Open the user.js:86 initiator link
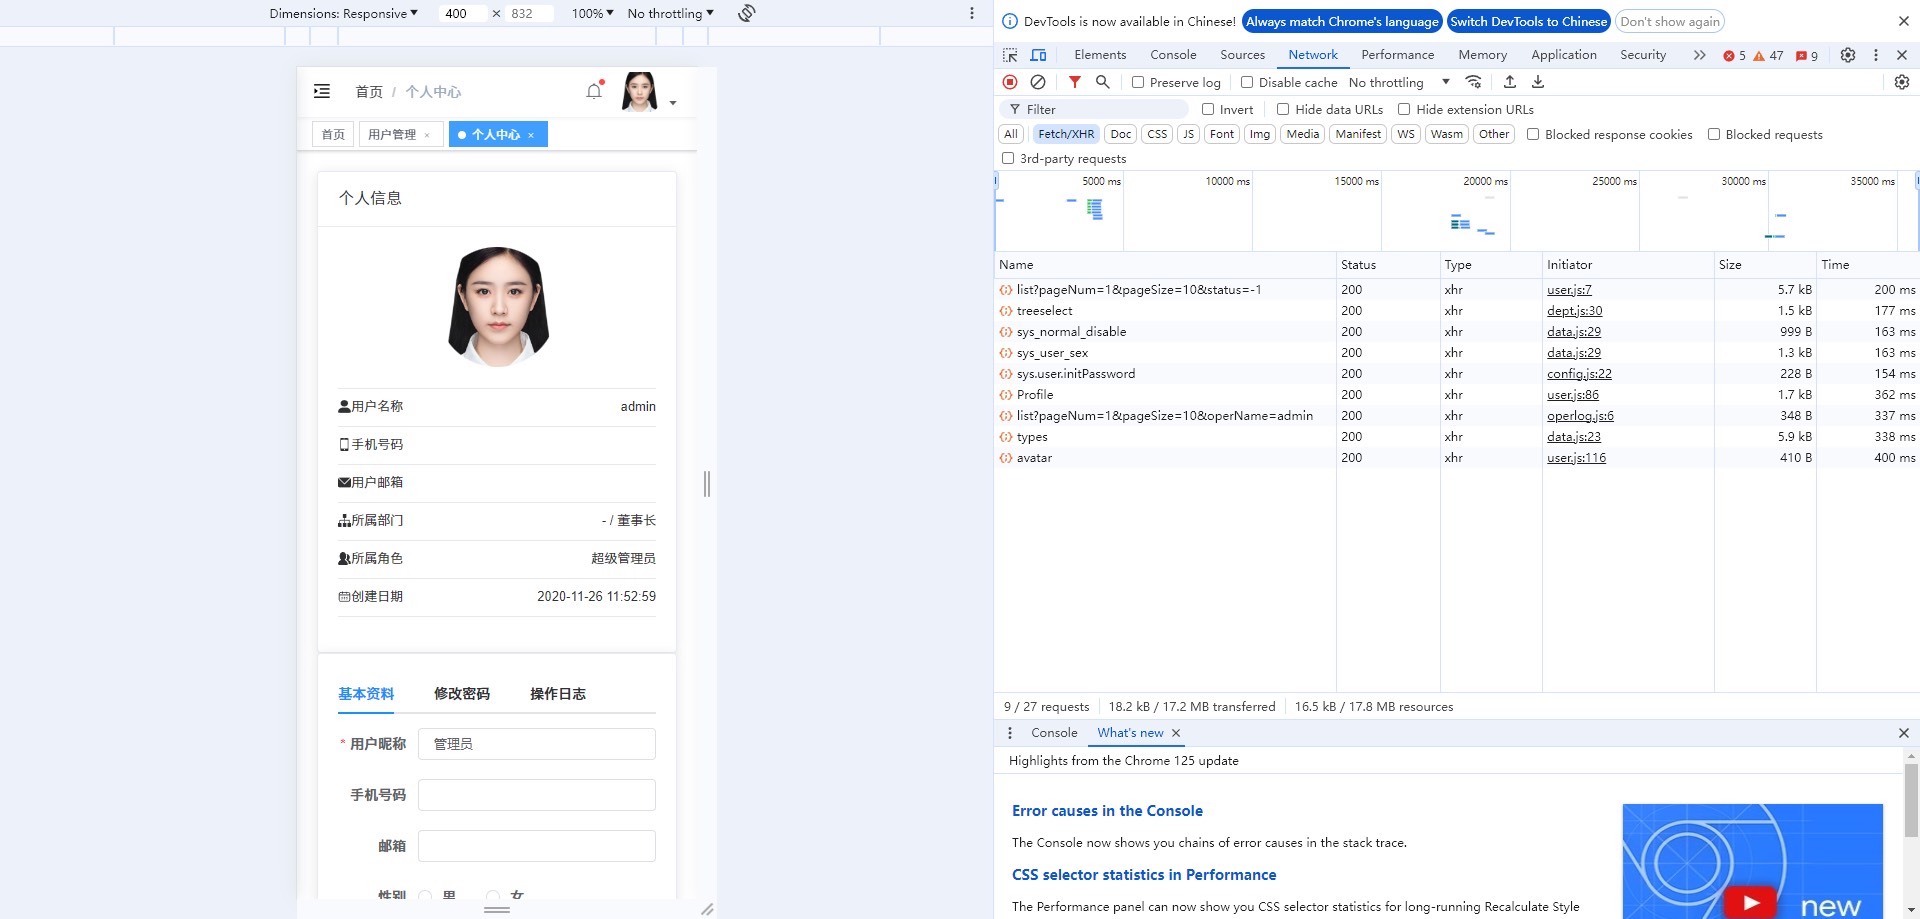 pos(1572,395)
